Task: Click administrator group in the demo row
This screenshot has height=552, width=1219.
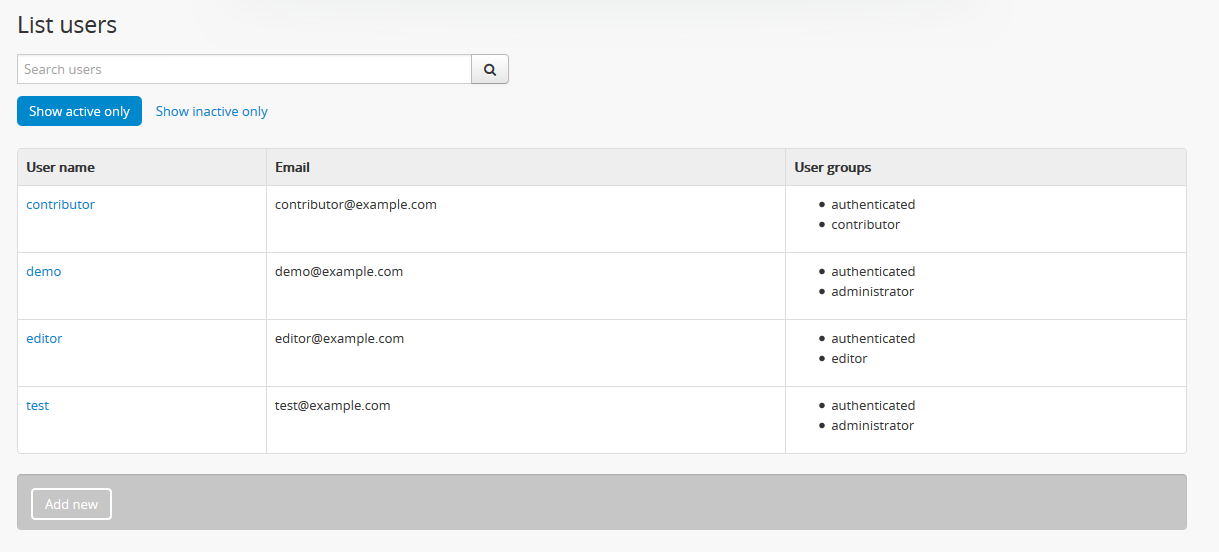Action: [x=872, y=291]
